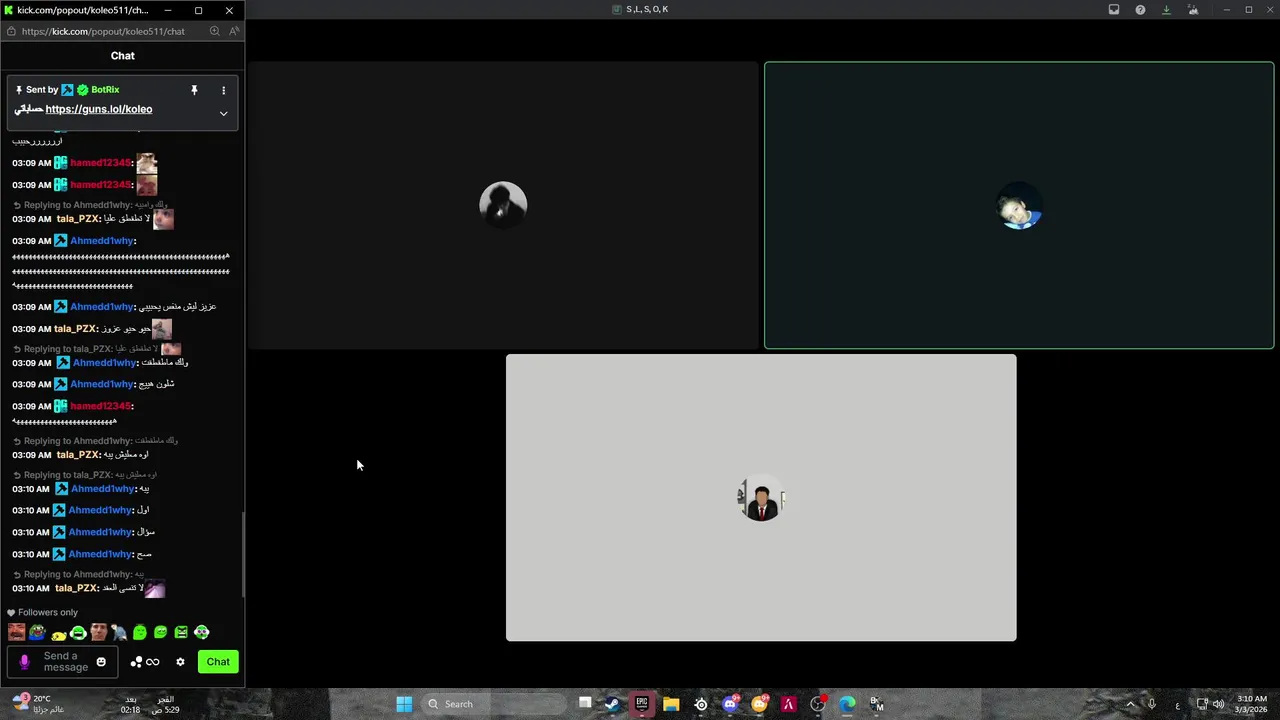Image resolution: width=1280 pixels, height=720 pixels.
Task: Insert green sleepy blob emote
Action: (160, 632)
